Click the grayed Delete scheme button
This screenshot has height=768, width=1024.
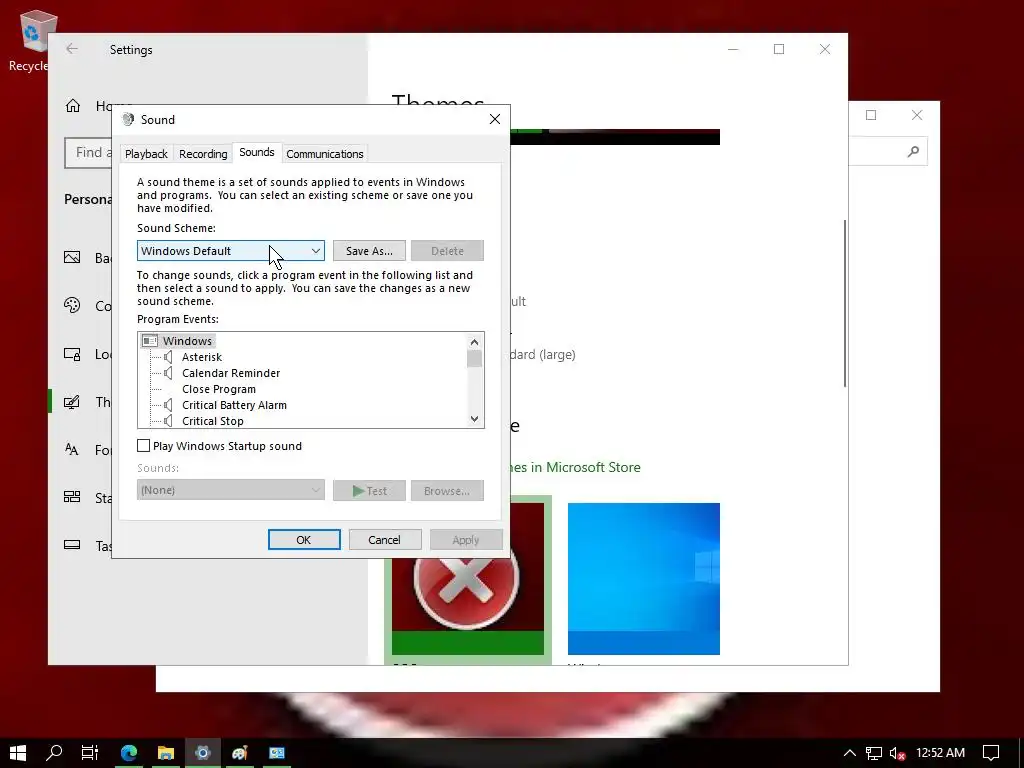pos(447,251)
